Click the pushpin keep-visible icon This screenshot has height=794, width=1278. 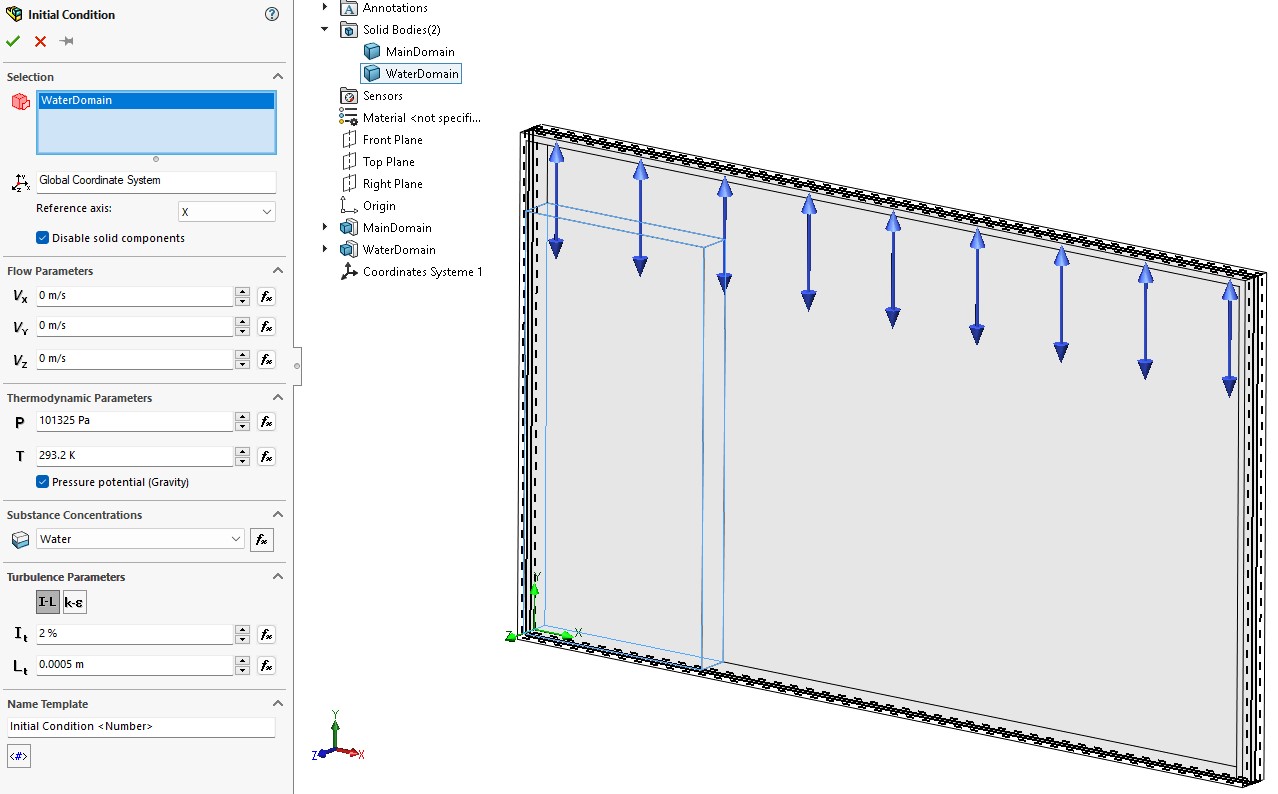[x=66, y=41]
